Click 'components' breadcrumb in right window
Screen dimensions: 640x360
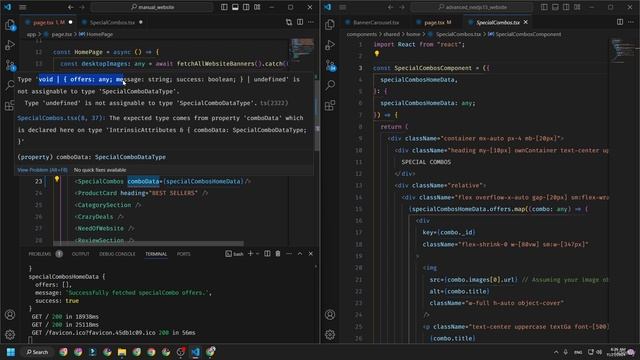coord(362,34)
